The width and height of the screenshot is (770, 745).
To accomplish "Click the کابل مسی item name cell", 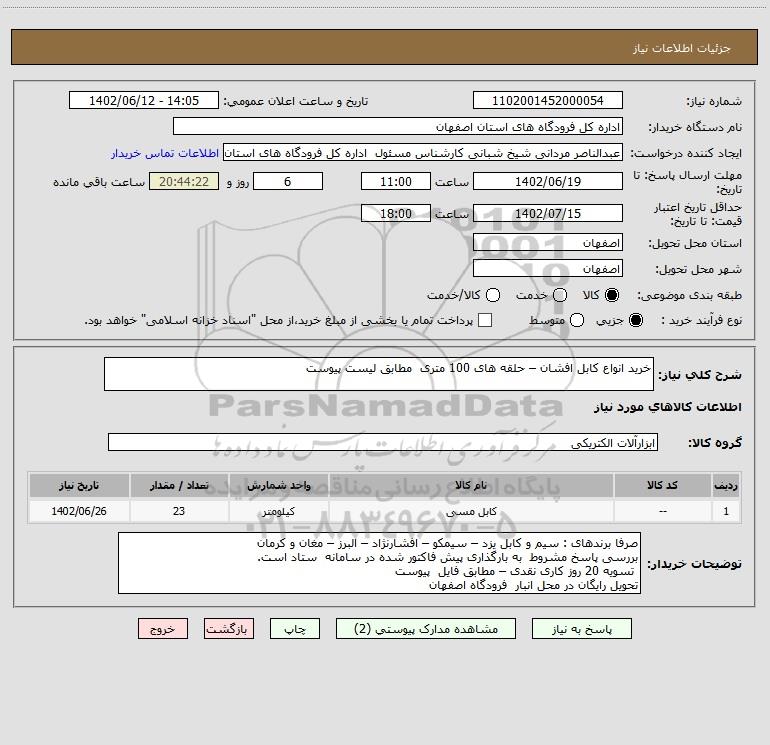I will (471, 511).
